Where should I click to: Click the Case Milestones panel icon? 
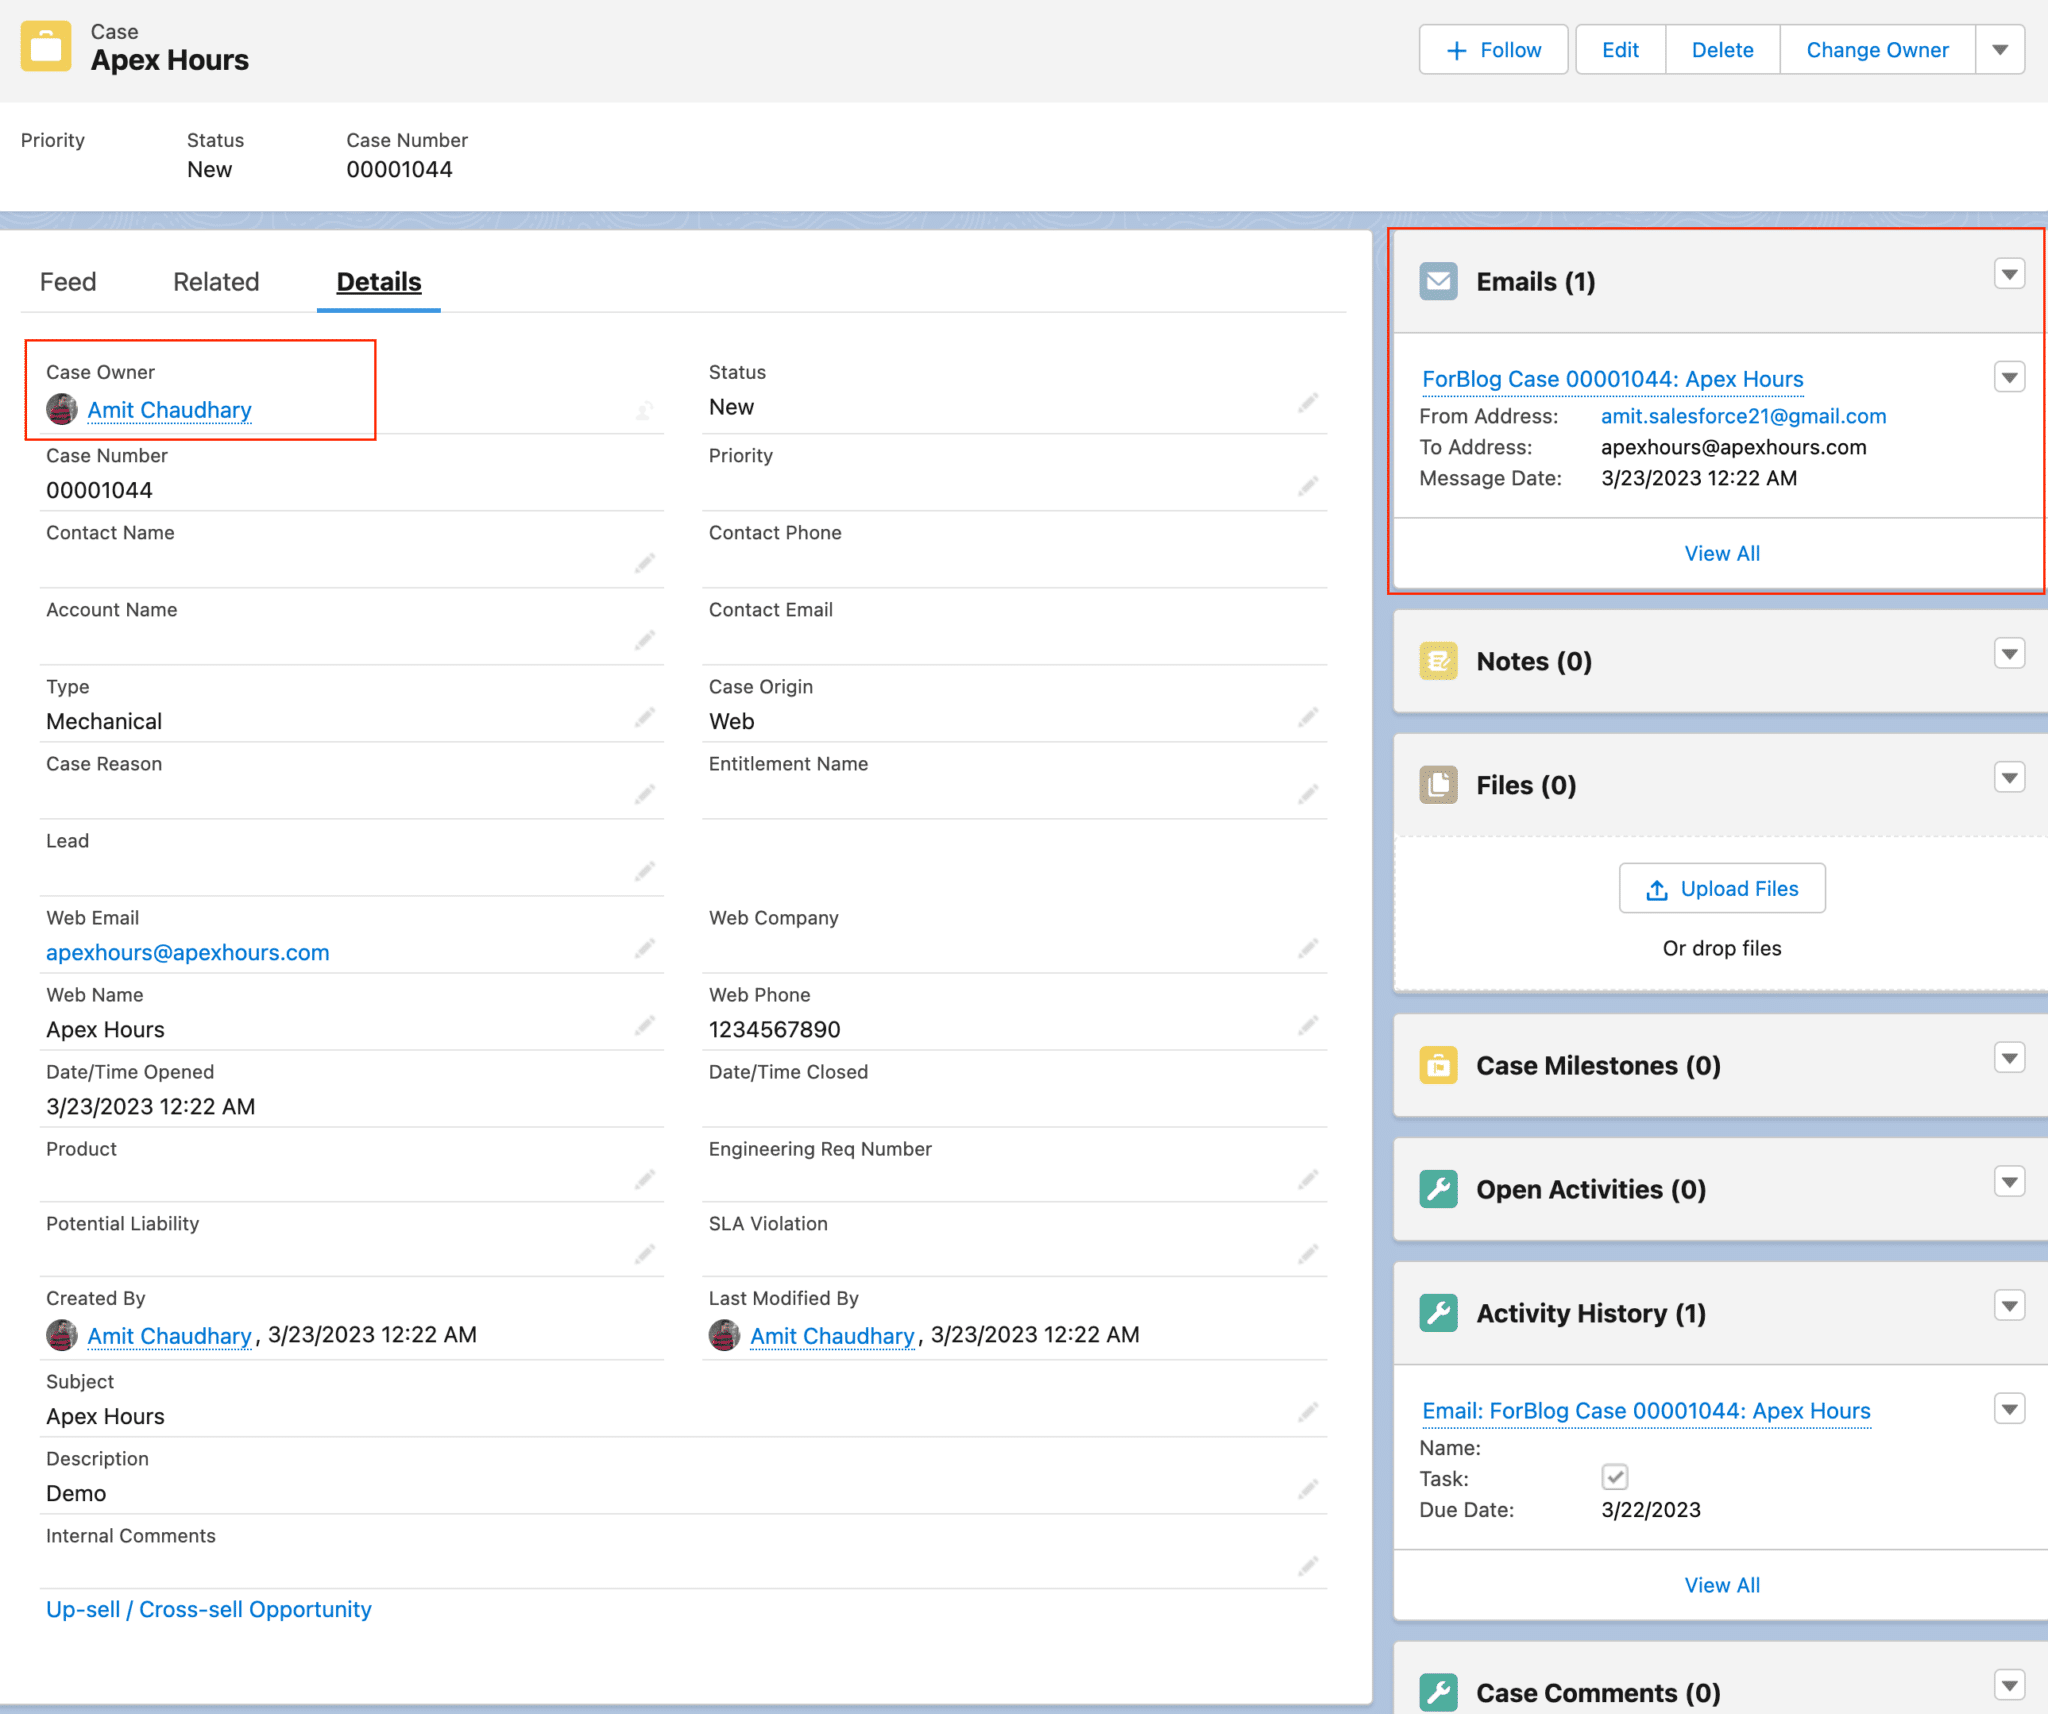point(1437,1065)
